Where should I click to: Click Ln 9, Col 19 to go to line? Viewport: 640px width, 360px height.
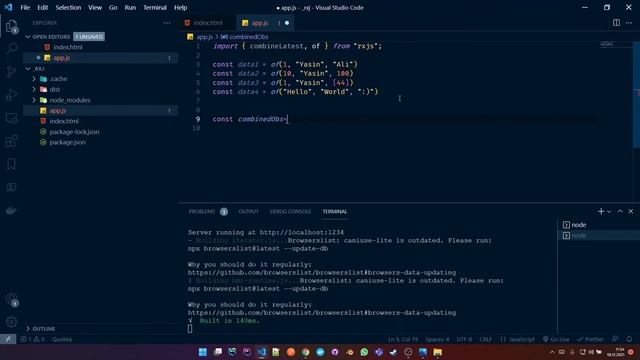pos(403,339)
